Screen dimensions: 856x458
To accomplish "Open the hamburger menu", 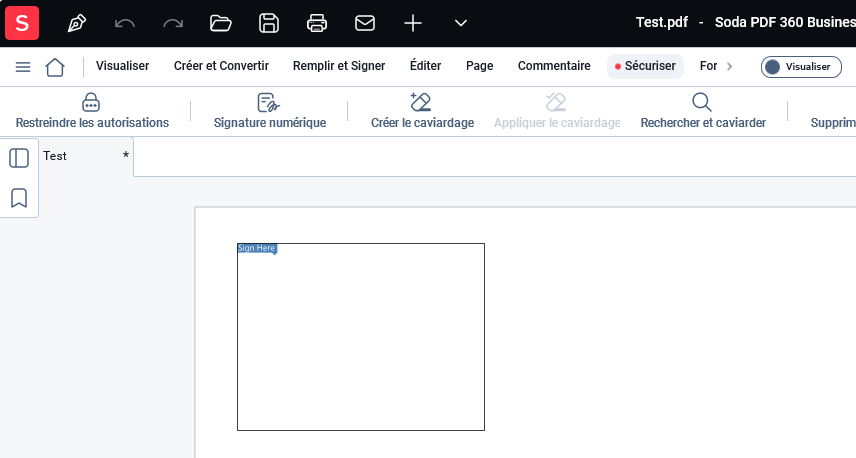I will pos(23,67).
